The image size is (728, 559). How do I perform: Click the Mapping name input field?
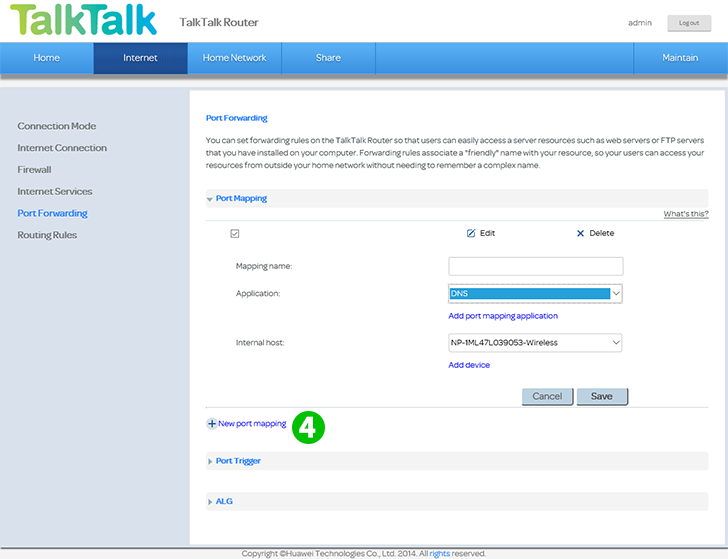536,266
